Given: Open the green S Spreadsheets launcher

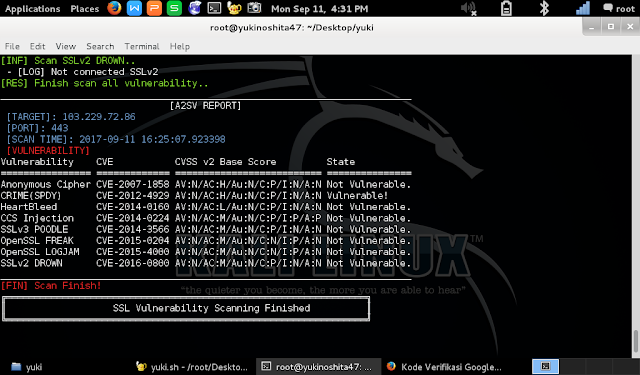Looking at the screenshot, I should click(174, 8).
